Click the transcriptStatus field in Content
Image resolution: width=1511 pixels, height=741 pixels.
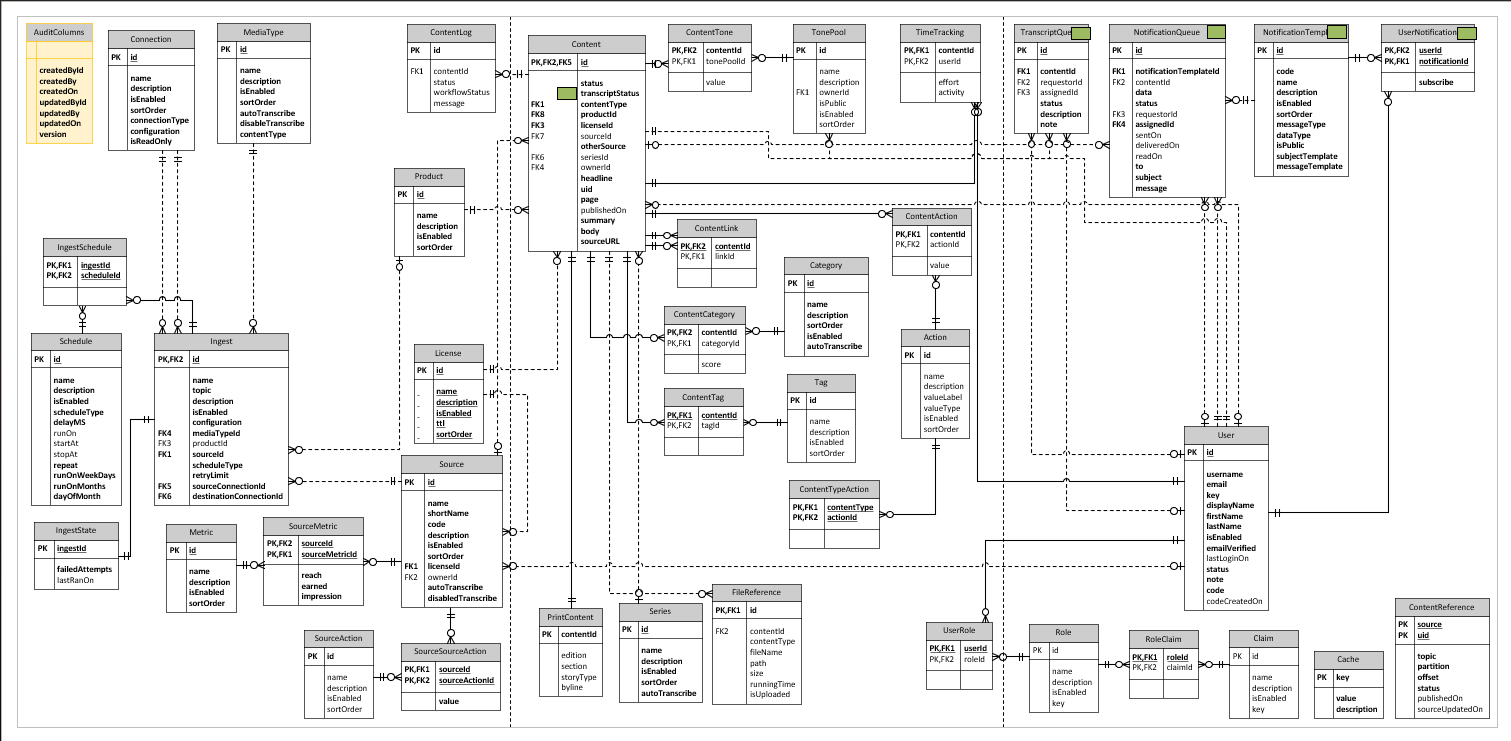tap(610, 93)
